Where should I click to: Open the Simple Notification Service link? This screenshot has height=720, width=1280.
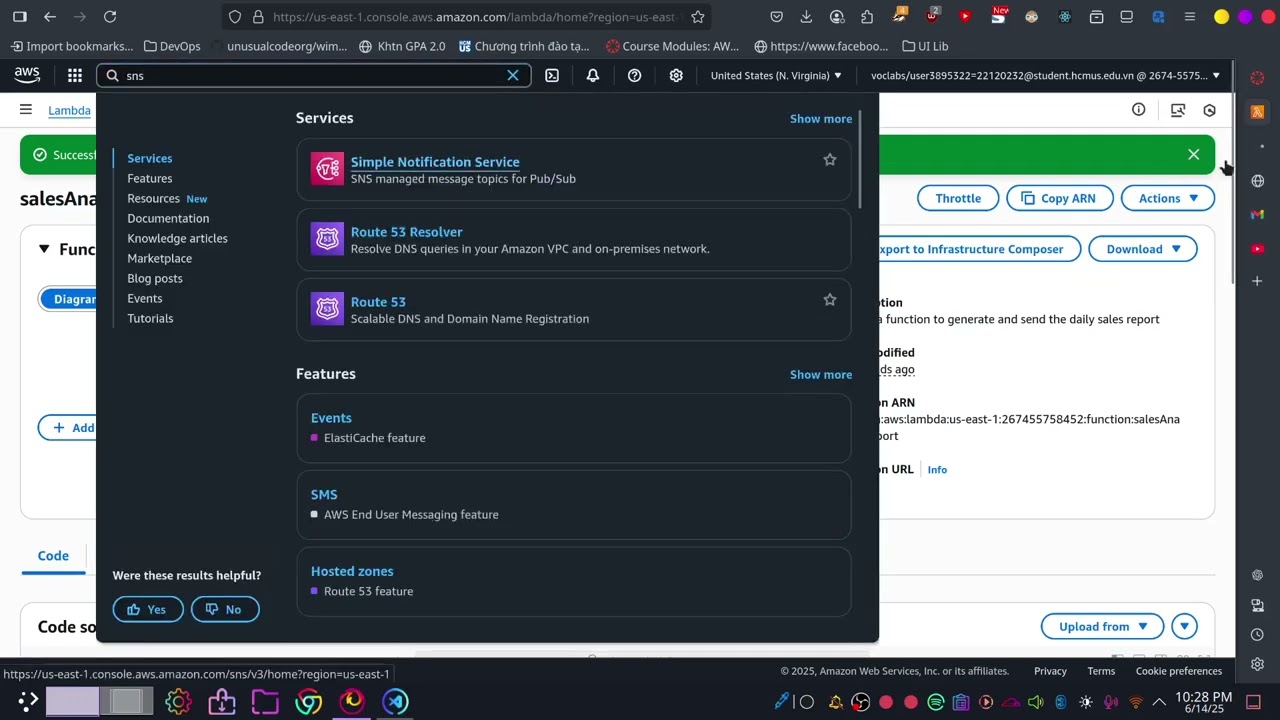pyautogui.click(x=435, y=162)
